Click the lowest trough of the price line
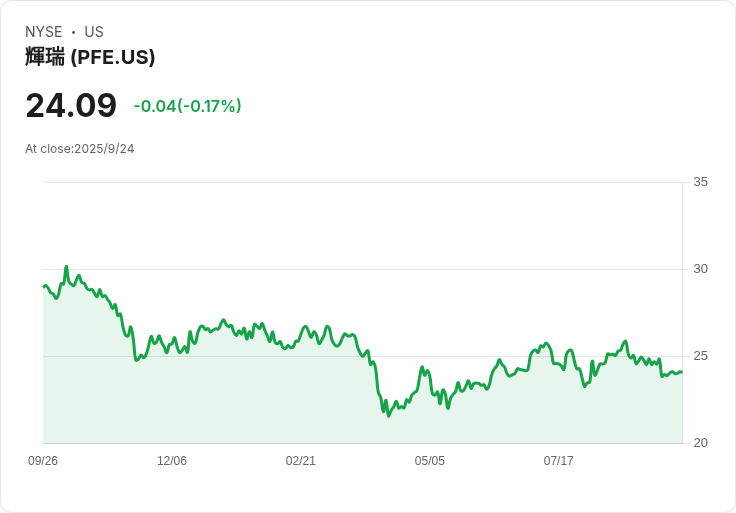Viewport: 736px width, 513px height. click(388, 415)
